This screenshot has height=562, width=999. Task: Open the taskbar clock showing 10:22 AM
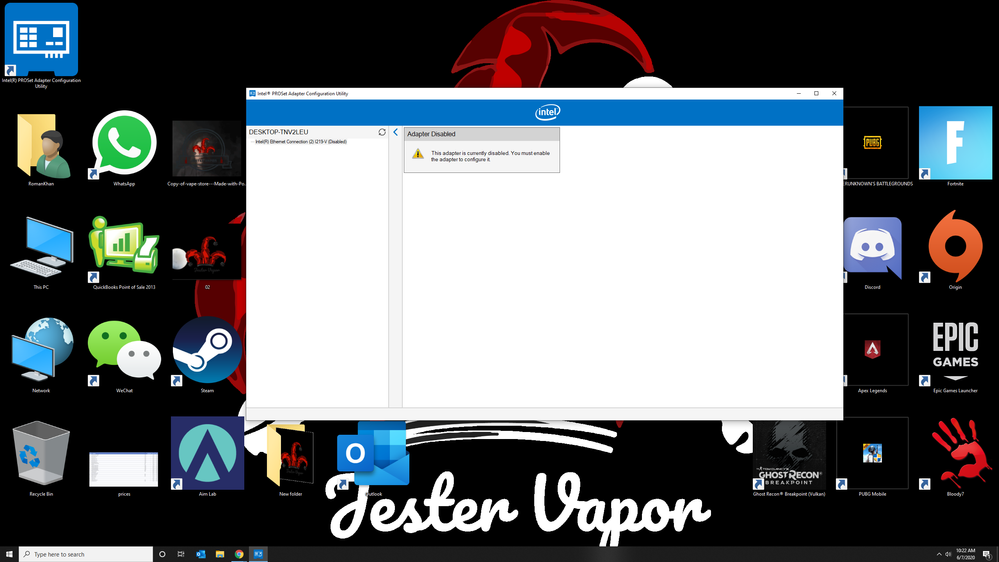tap(966, 554)
